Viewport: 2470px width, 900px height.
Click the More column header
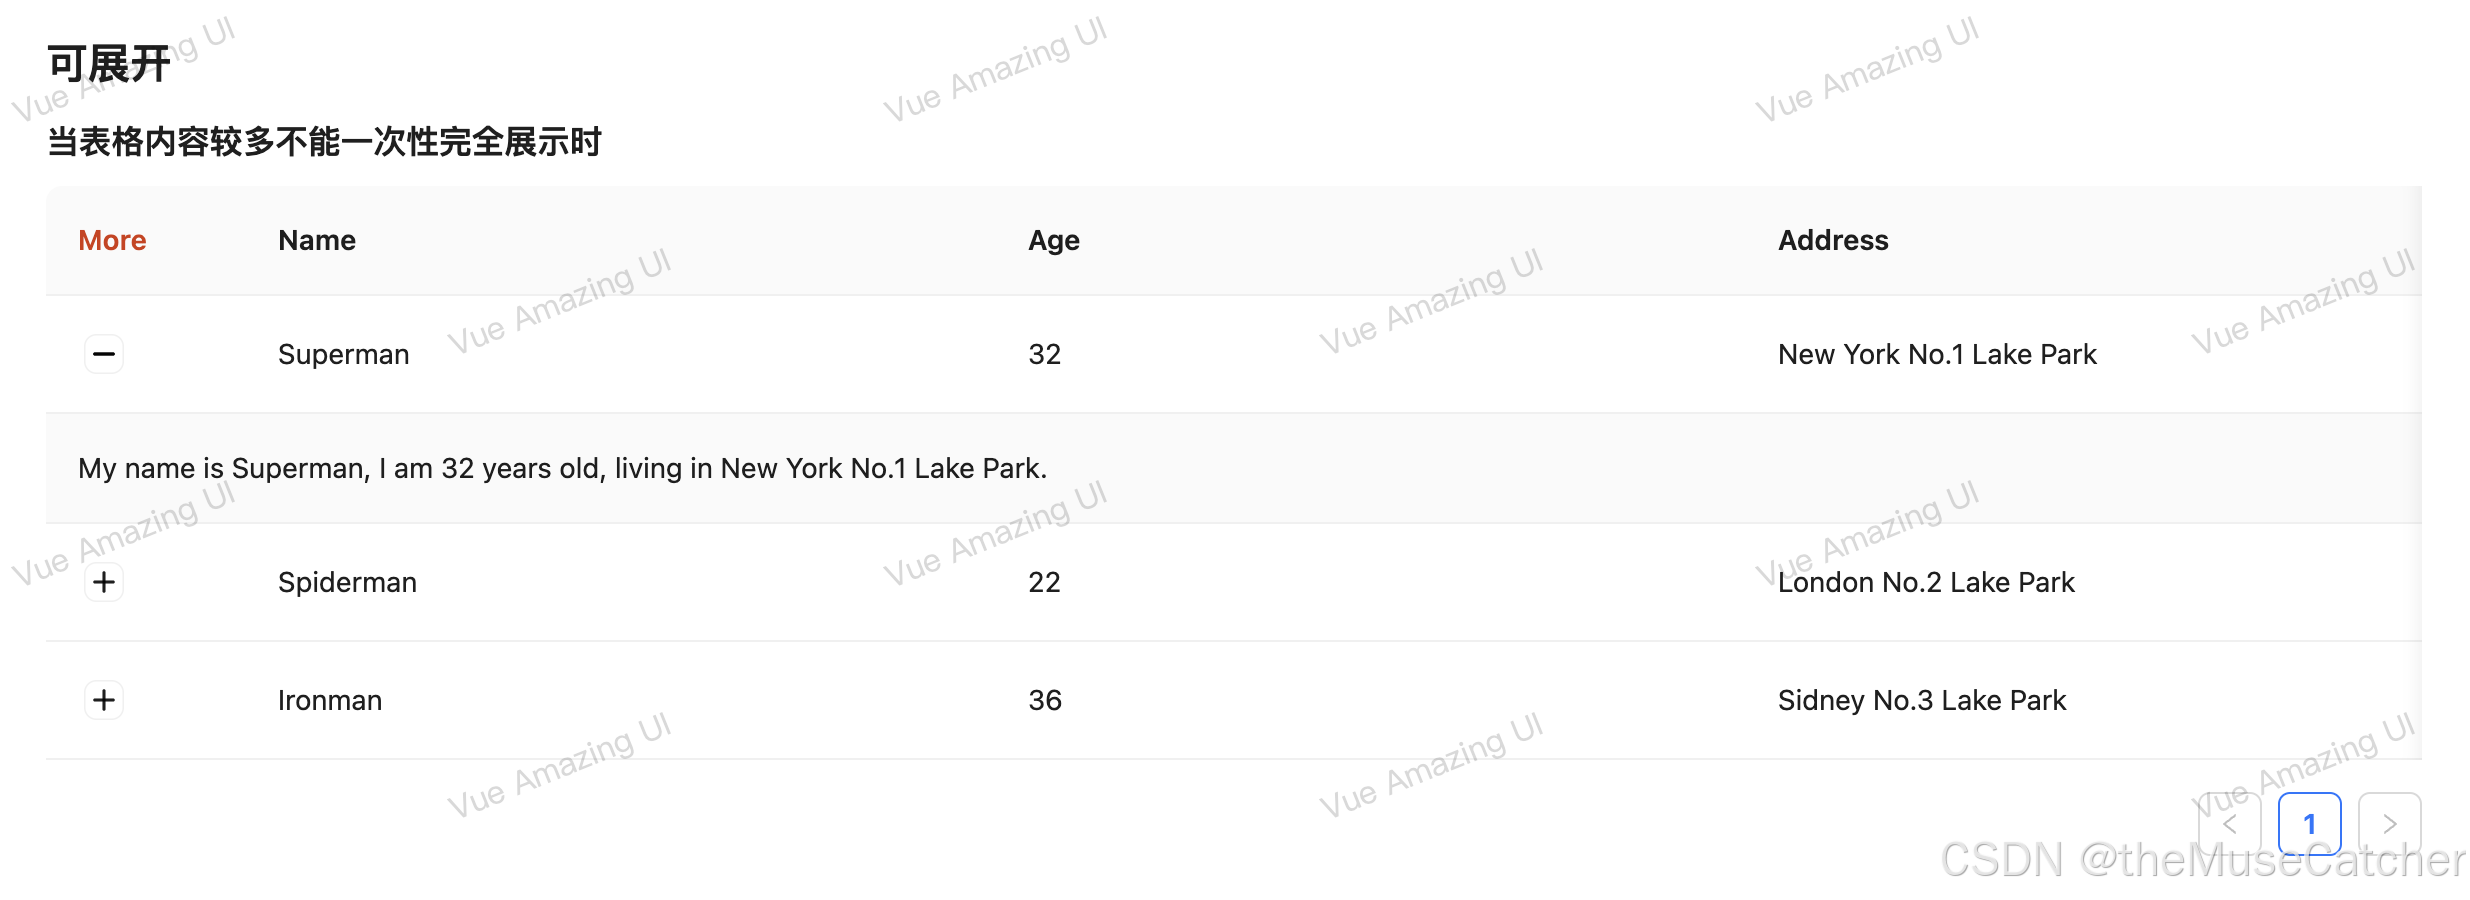(111, 240)
